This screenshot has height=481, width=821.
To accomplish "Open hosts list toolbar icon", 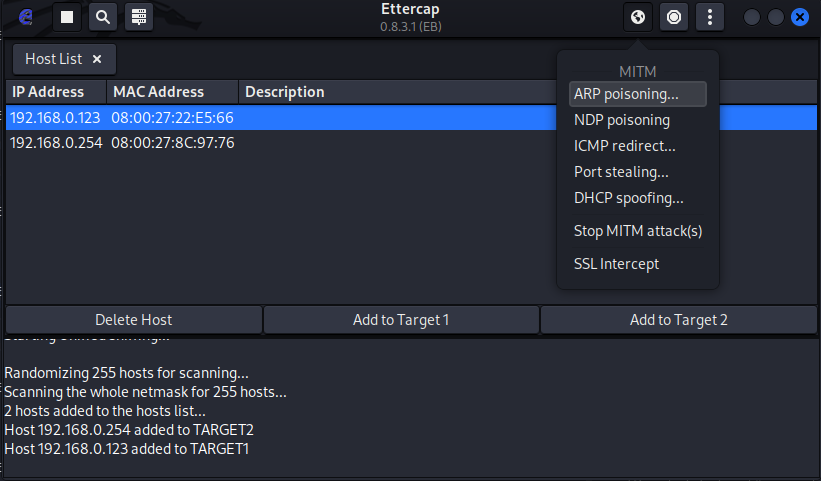I will point(139,17).
